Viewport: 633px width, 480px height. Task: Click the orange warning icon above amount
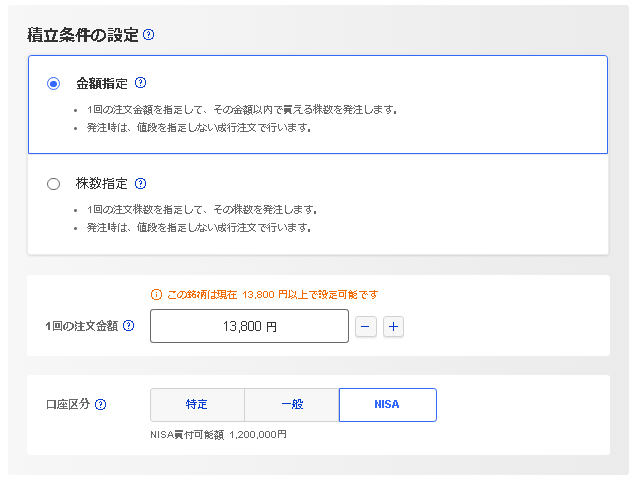tap(156, 294)
